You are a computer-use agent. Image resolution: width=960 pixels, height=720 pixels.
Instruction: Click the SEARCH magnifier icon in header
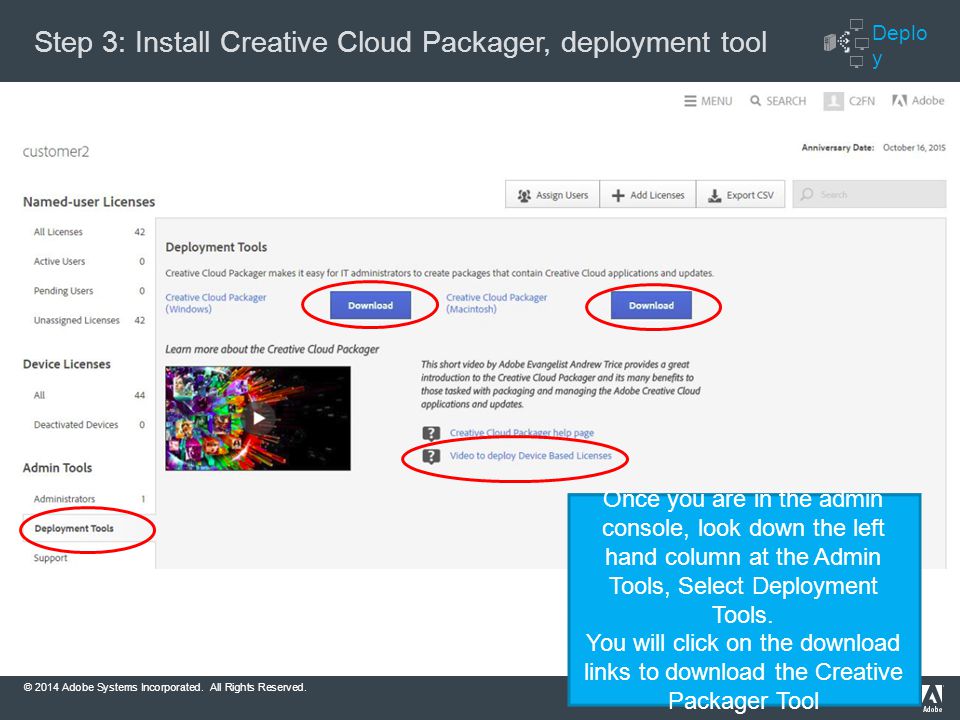[x=756, y=100]
